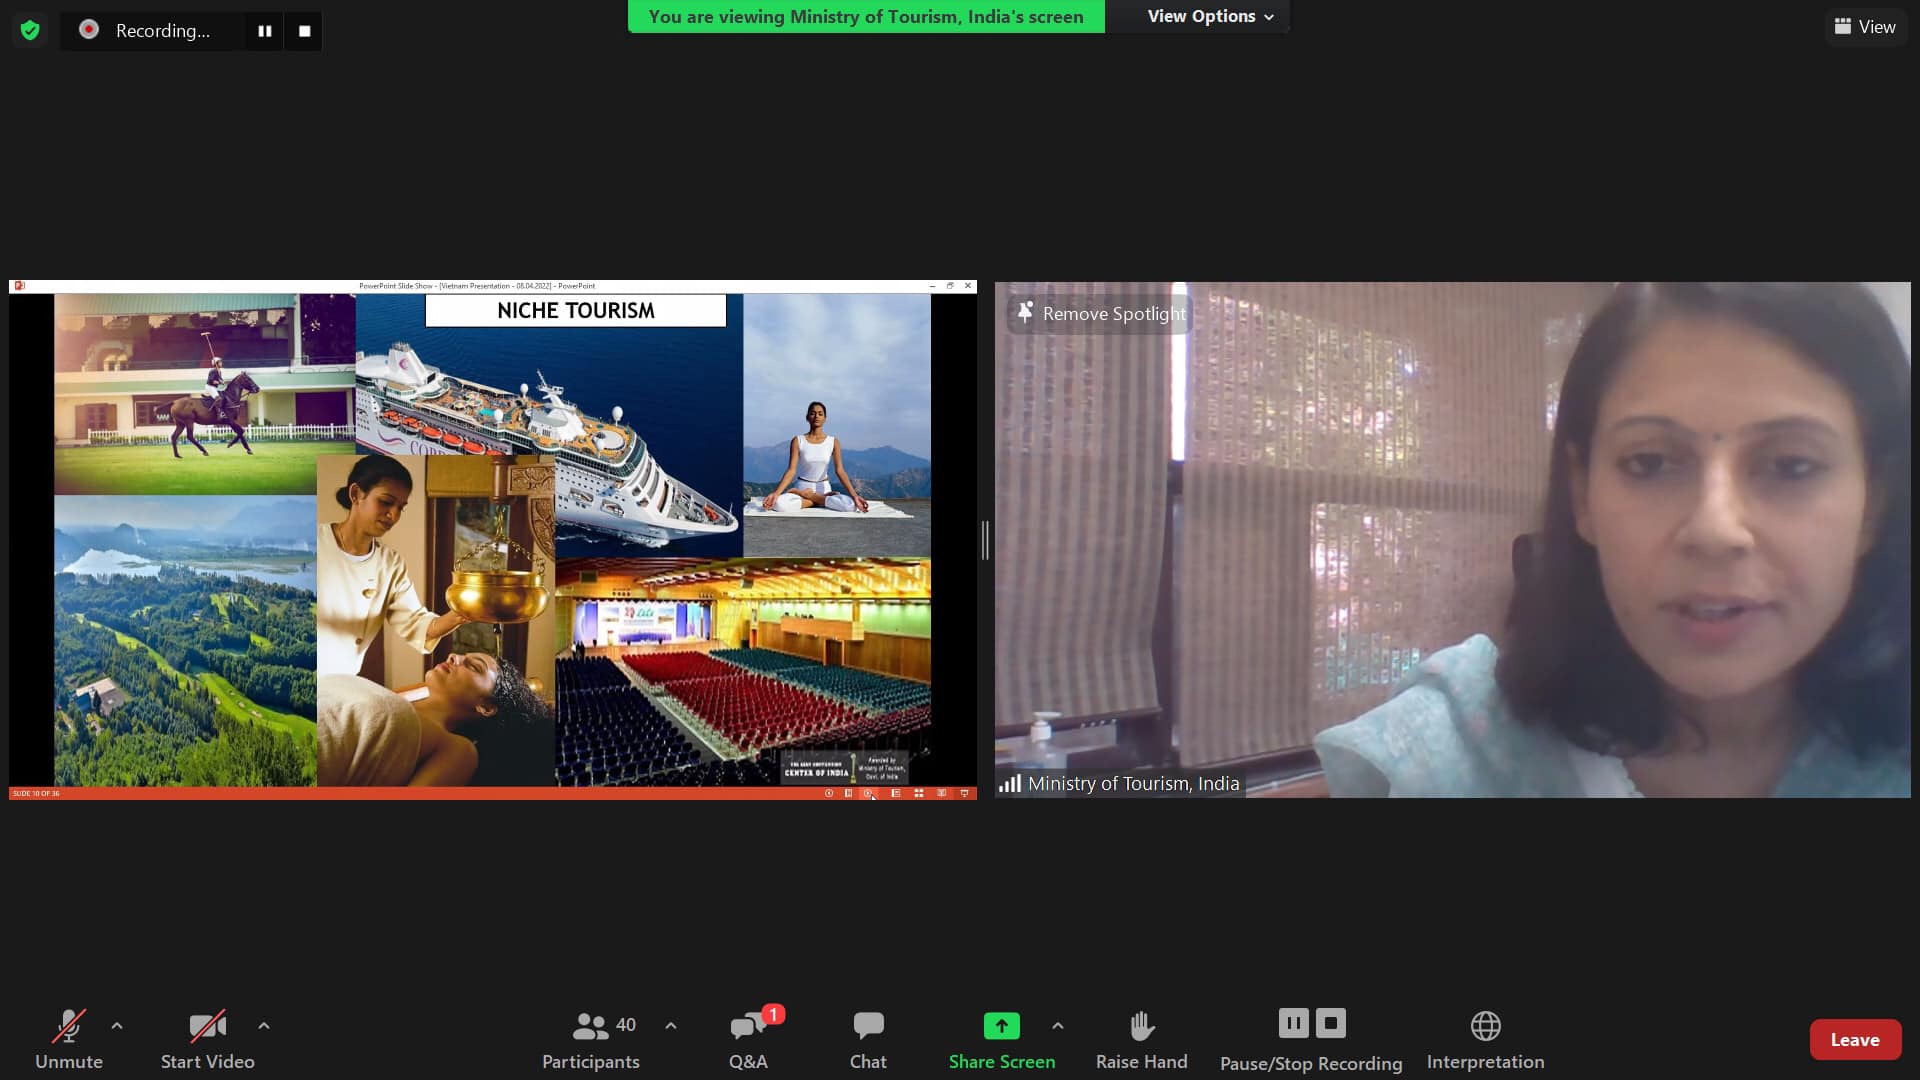The width and height of the screenshot is (1920, 1080).
Task: Remove Spotlight from speaker video
Action: pos(1101,314)
